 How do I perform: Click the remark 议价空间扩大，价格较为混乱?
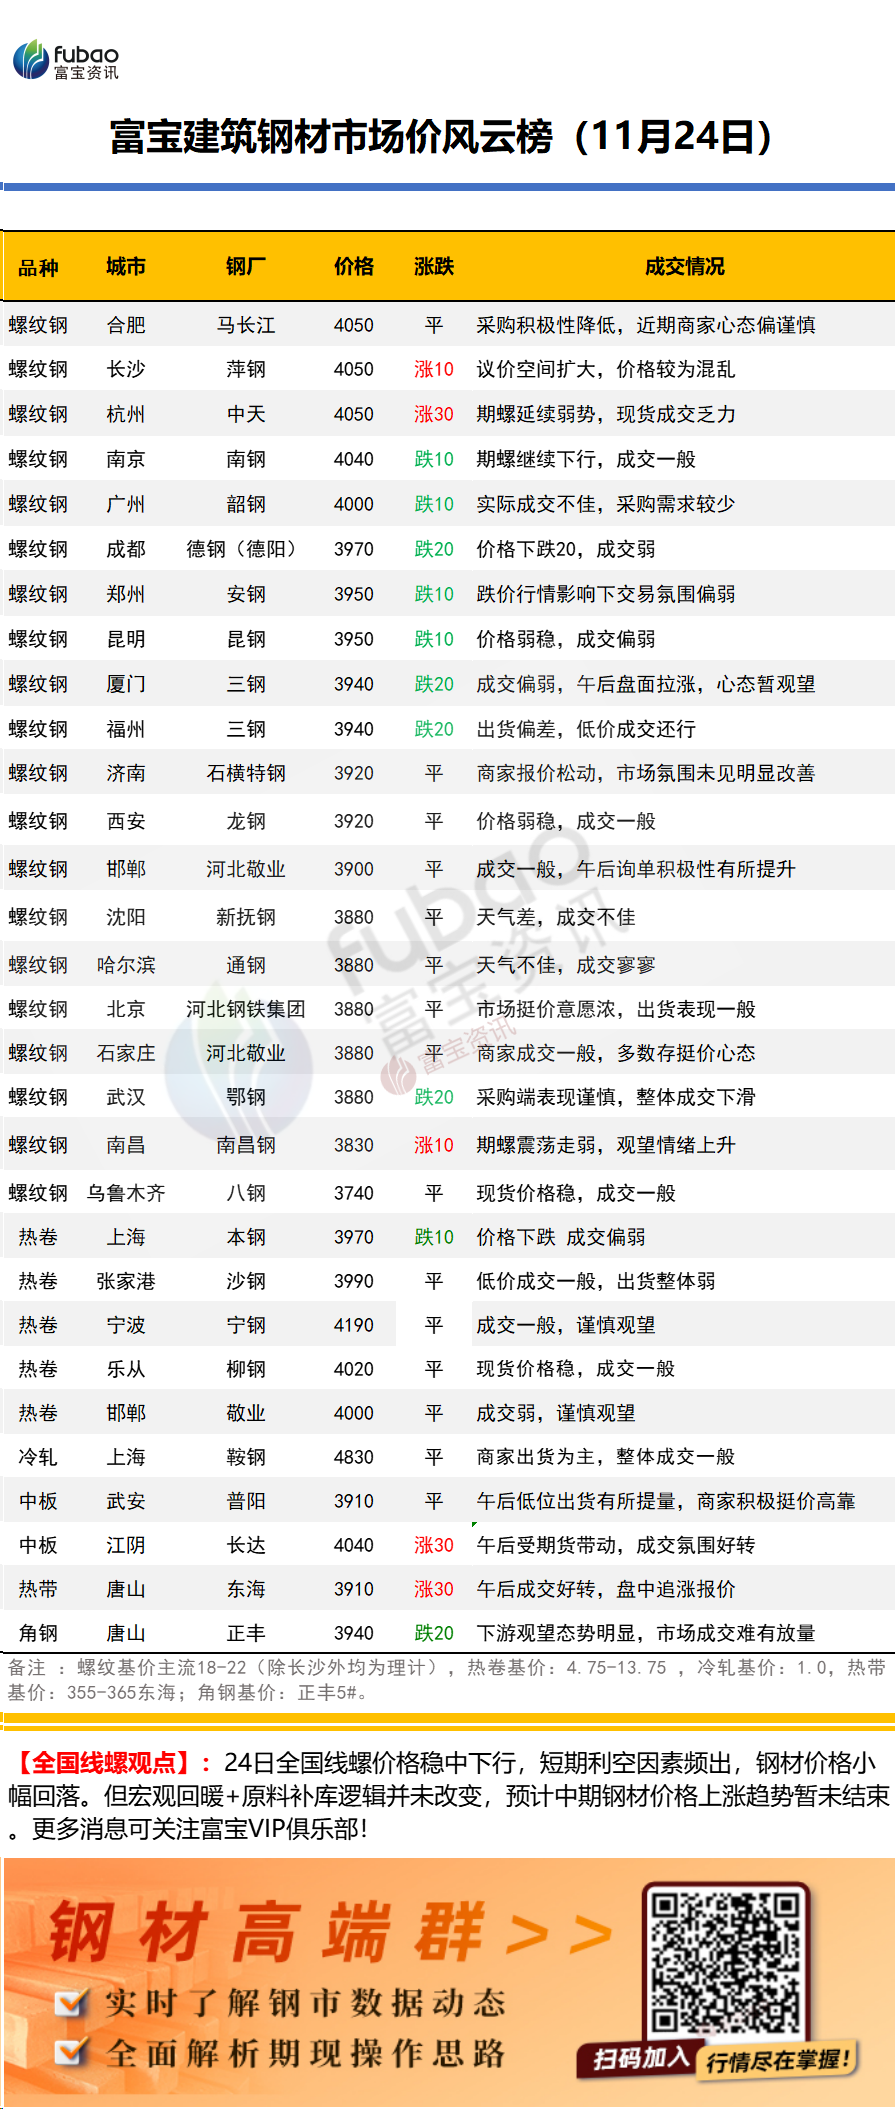click(606, 369)
